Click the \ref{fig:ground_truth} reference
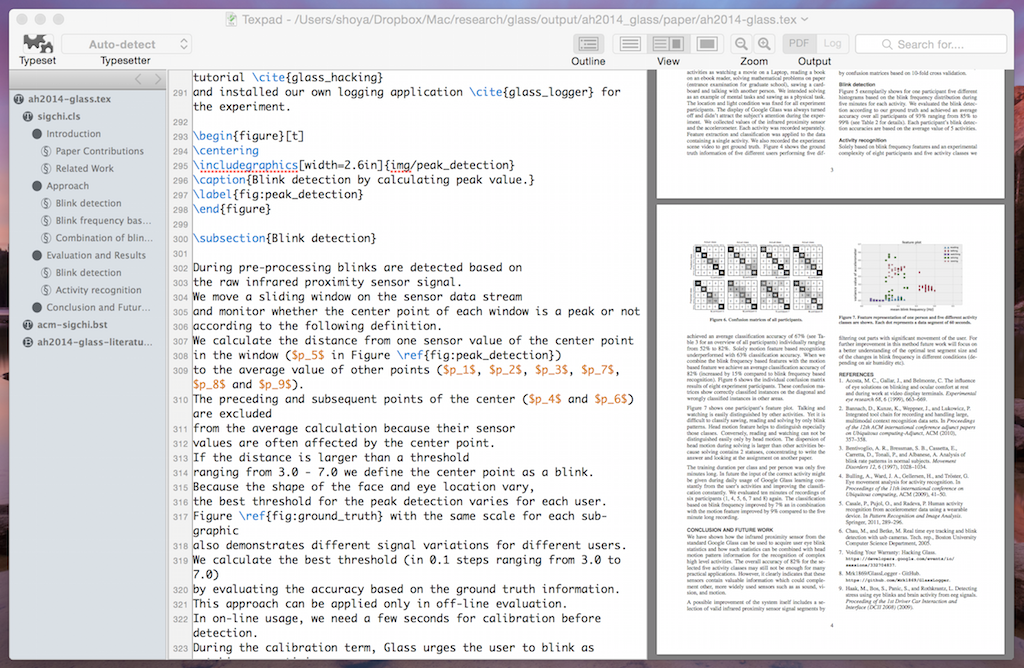 coord(311,516)
